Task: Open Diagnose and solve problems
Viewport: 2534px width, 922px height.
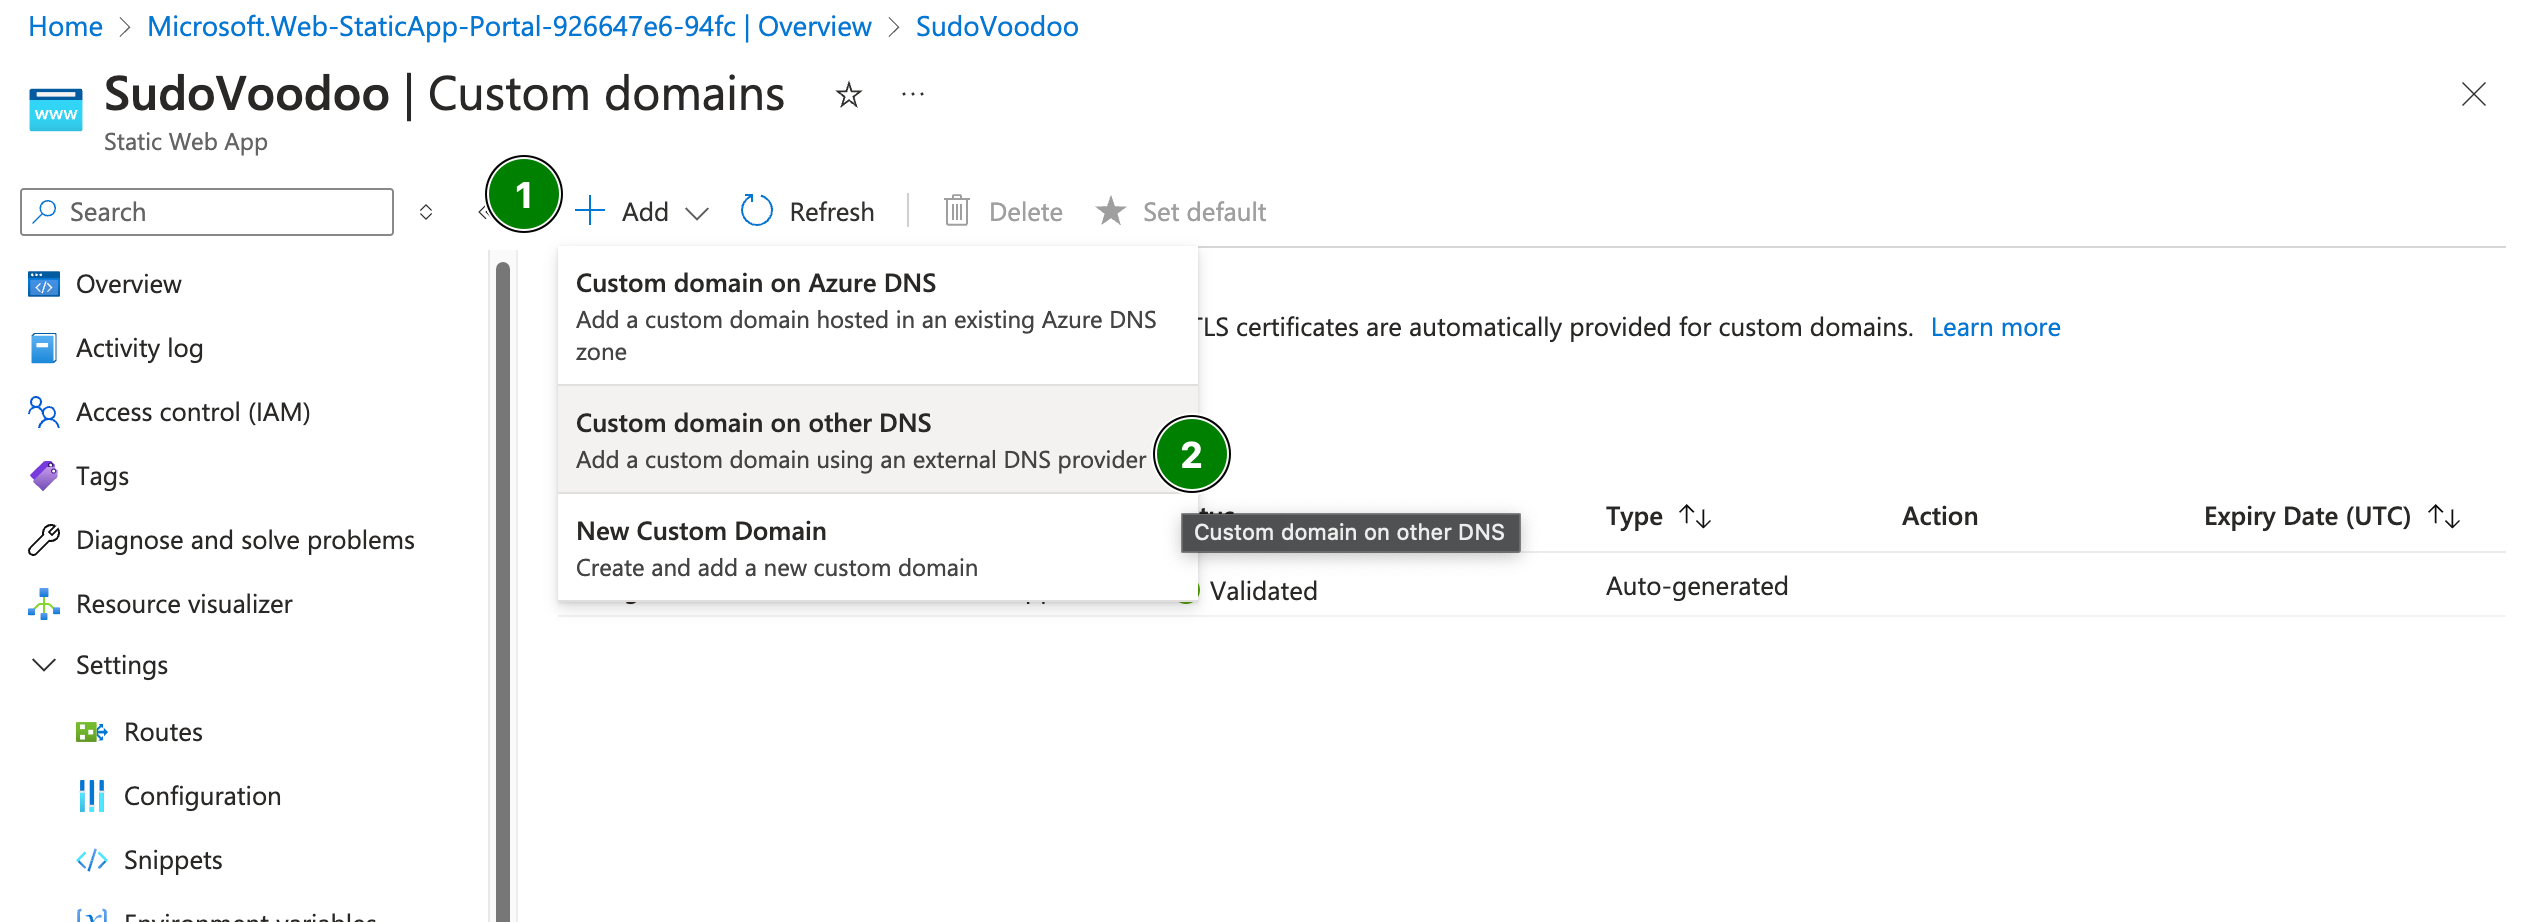Action: pos(245,540)
